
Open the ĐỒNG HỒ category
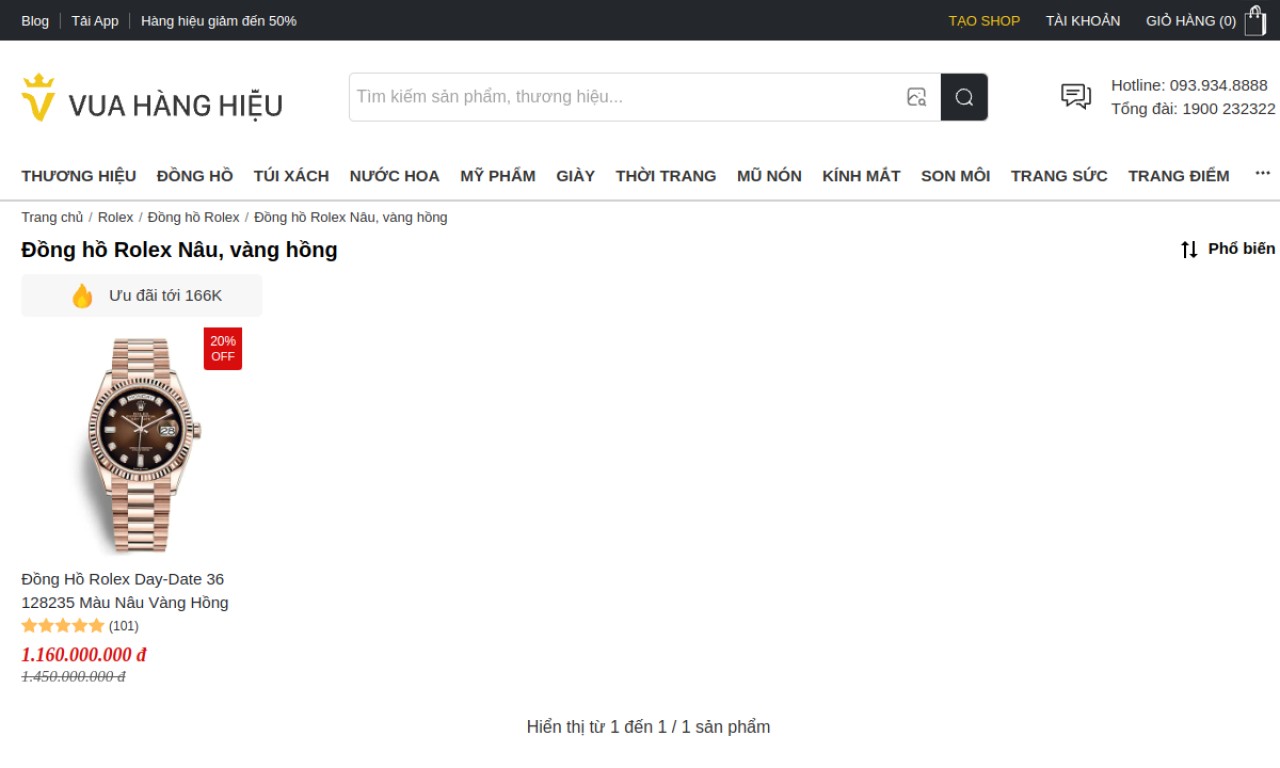point(195,176)
